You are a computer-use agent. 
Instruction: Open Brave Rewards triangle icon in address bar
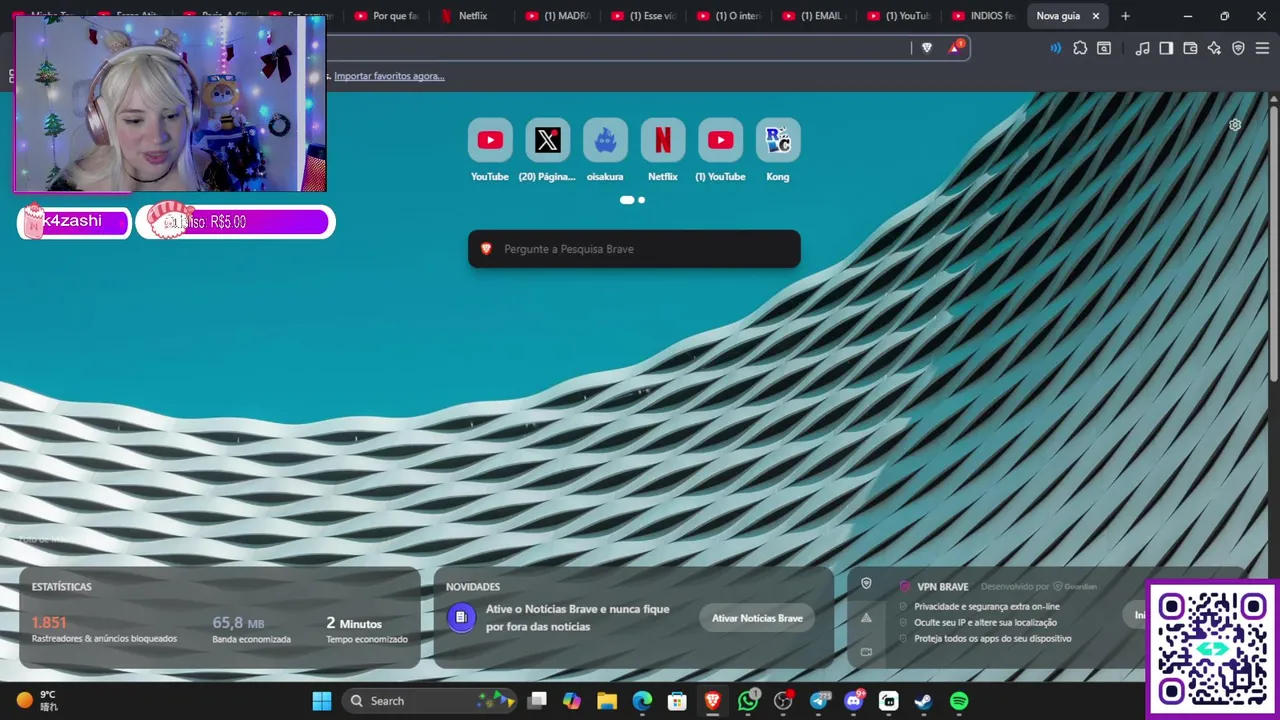956,47
